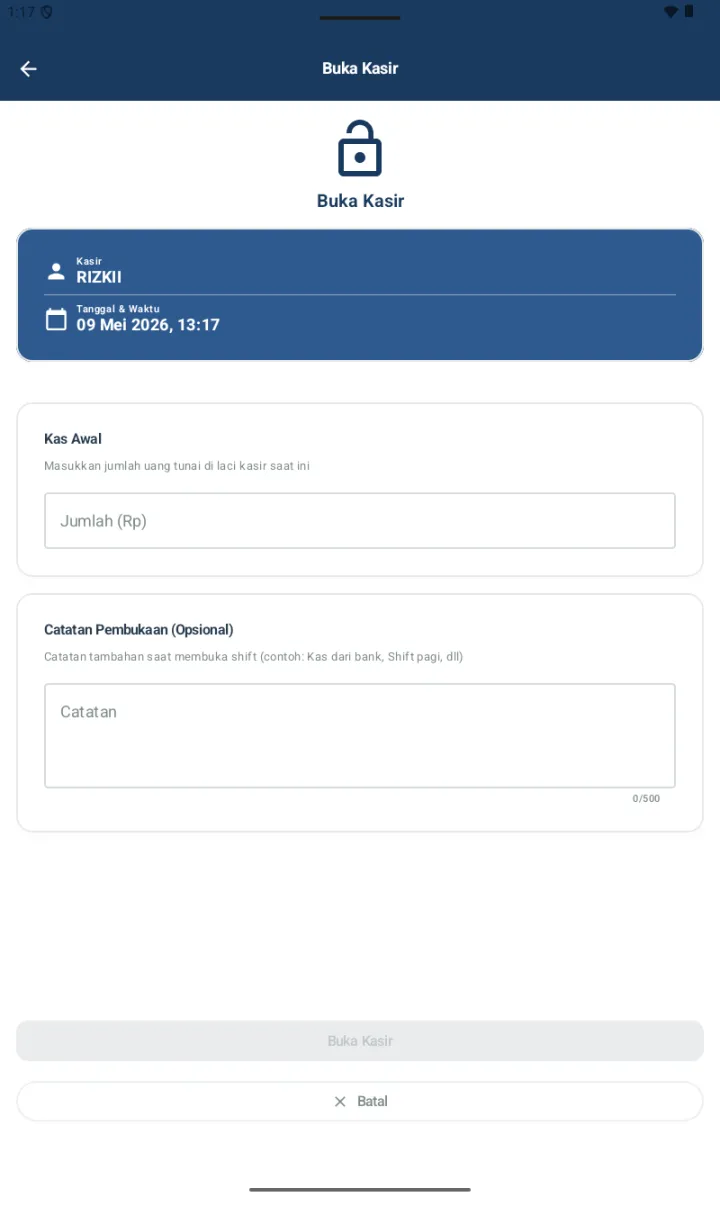Screen dimensions: 720x1206
Task: Tap the Kas Awal section title
Action: [73, 439]
